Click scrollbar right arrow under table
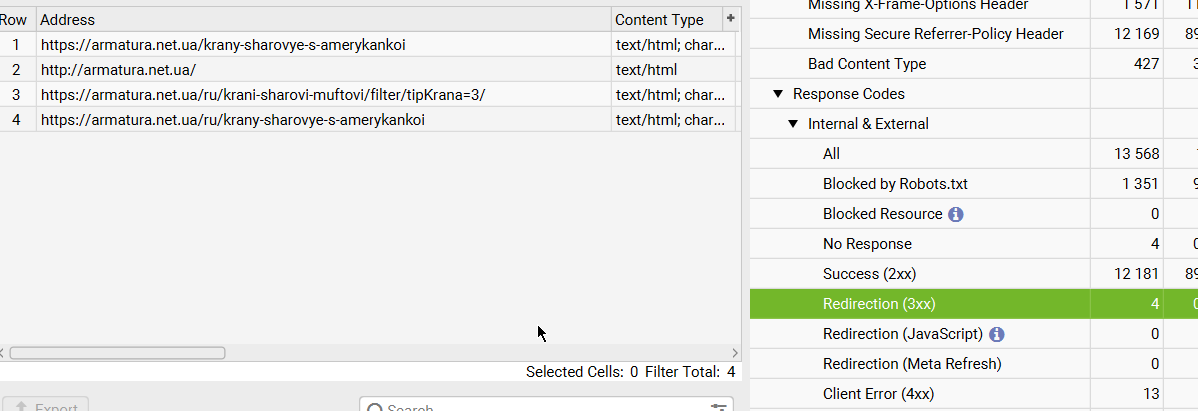Viewport: 1198px width, 411px height. click(x=735, y=353)
